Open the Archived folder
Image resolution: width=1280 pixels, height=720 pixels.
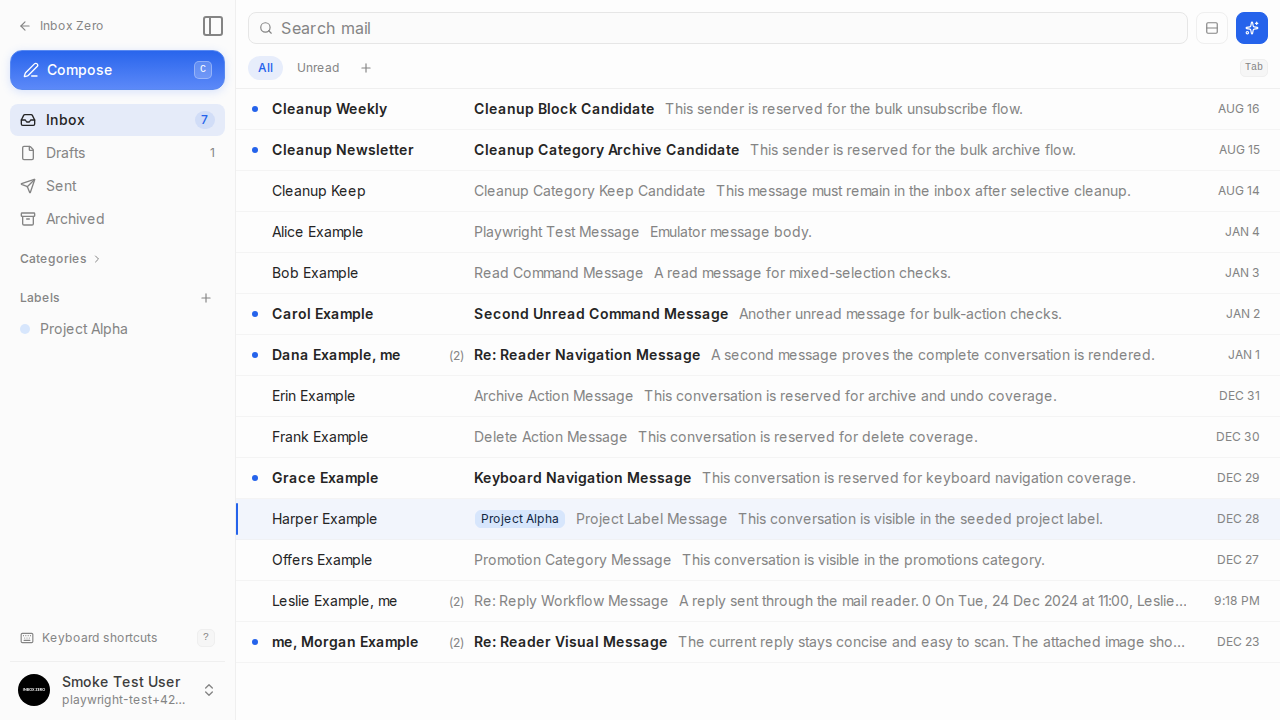[117, 219]
